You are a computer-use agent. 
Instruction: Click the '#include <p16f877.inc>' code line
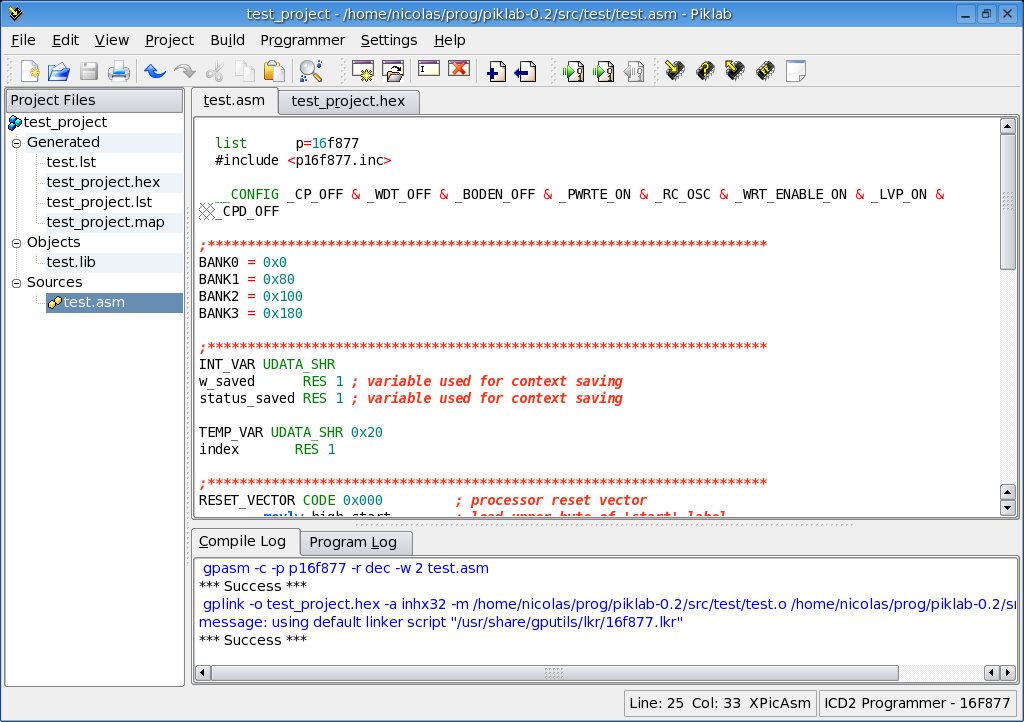tap(303, 161)
